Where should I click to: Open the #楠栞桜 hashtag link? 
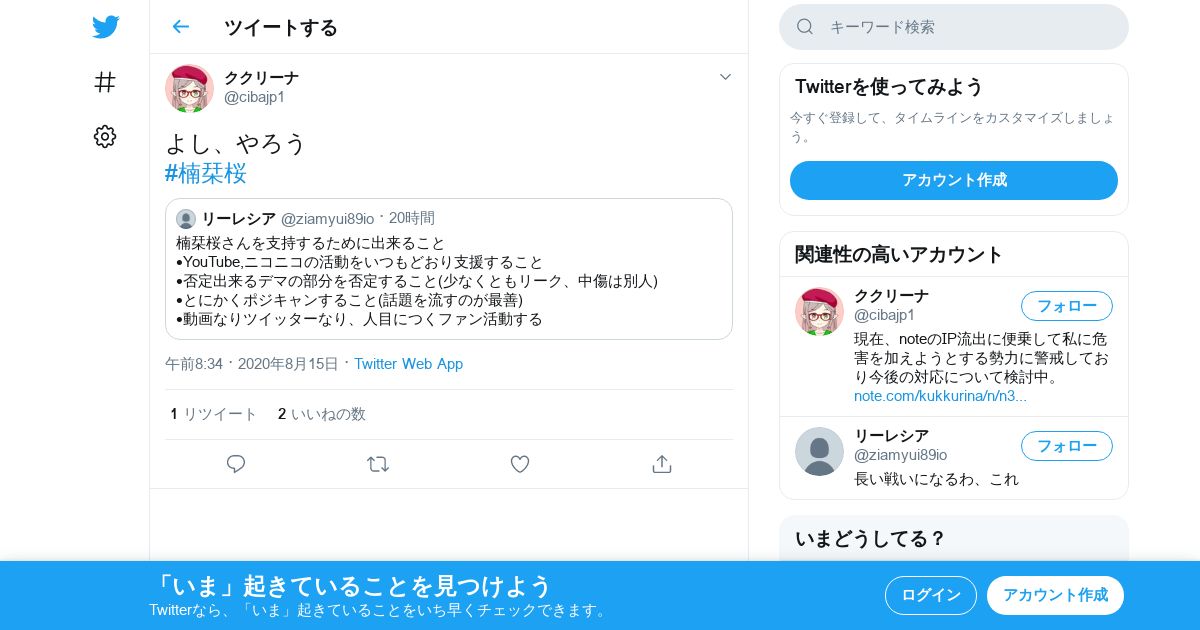(x=206, y=173)
